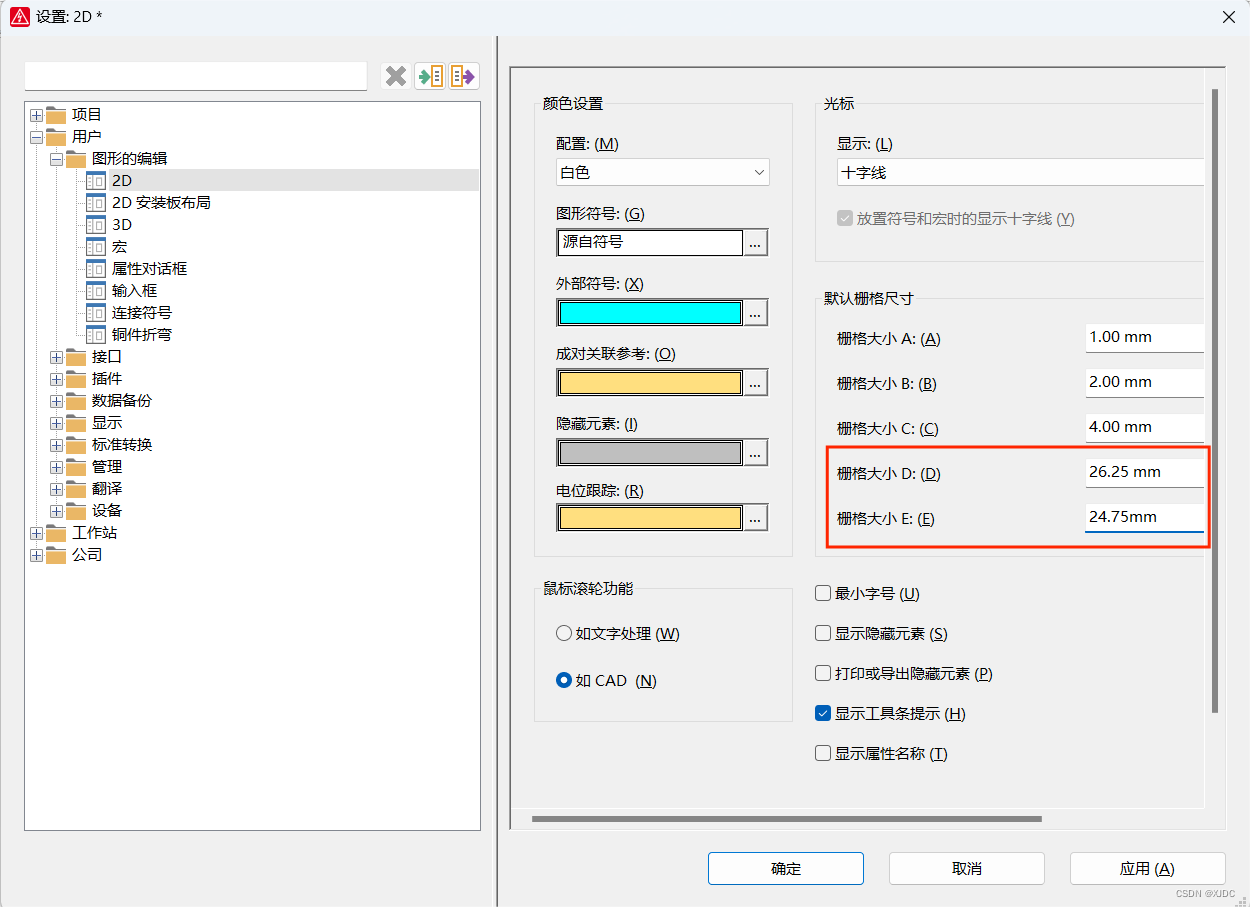Expand the 项目 tree folder
This screenshot has width=1250, height=907.
pos(37,115)
